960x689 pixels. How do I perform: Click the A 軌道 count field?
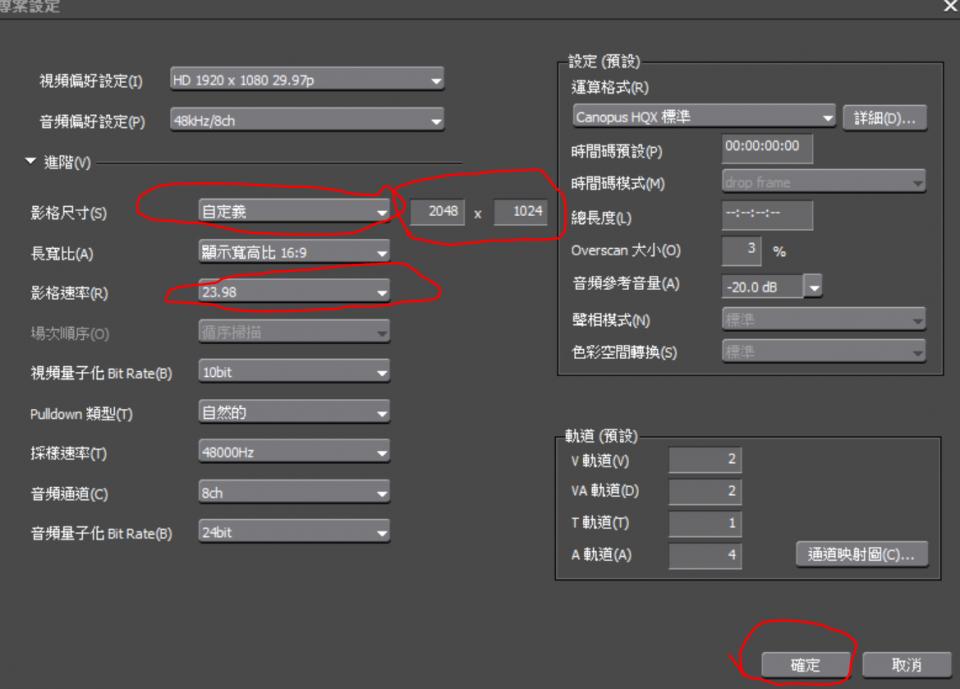coord(705,556)
